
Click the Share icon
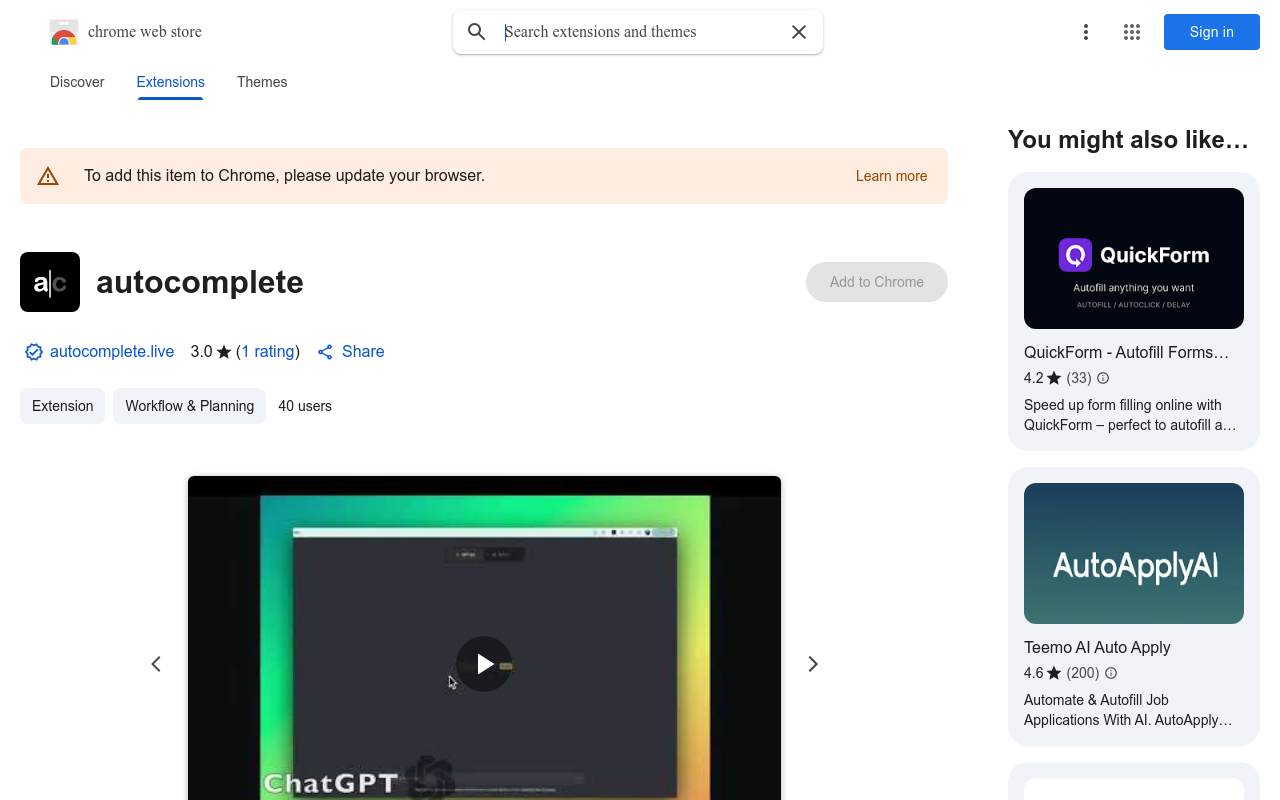325,352
